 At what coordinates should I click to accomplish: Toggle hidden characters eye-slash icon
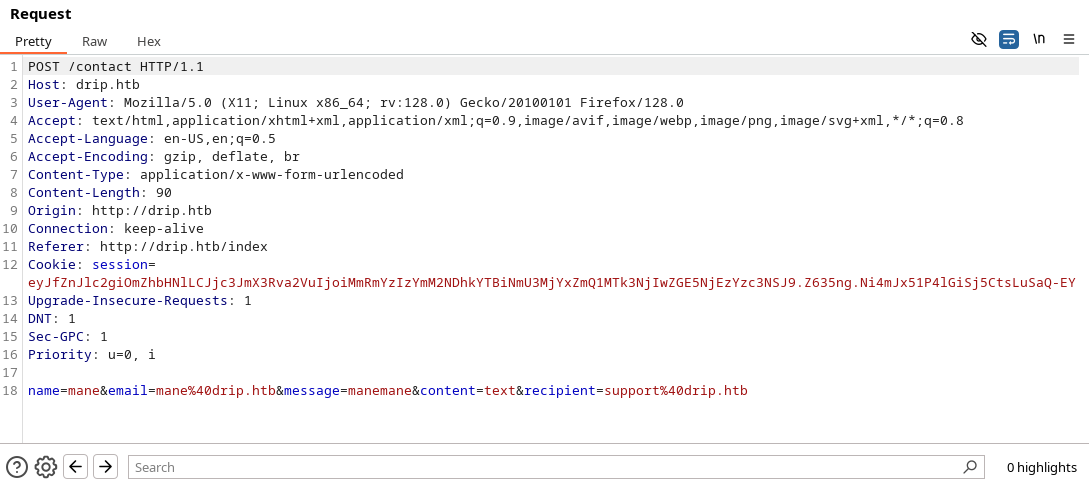coord(979,39)
